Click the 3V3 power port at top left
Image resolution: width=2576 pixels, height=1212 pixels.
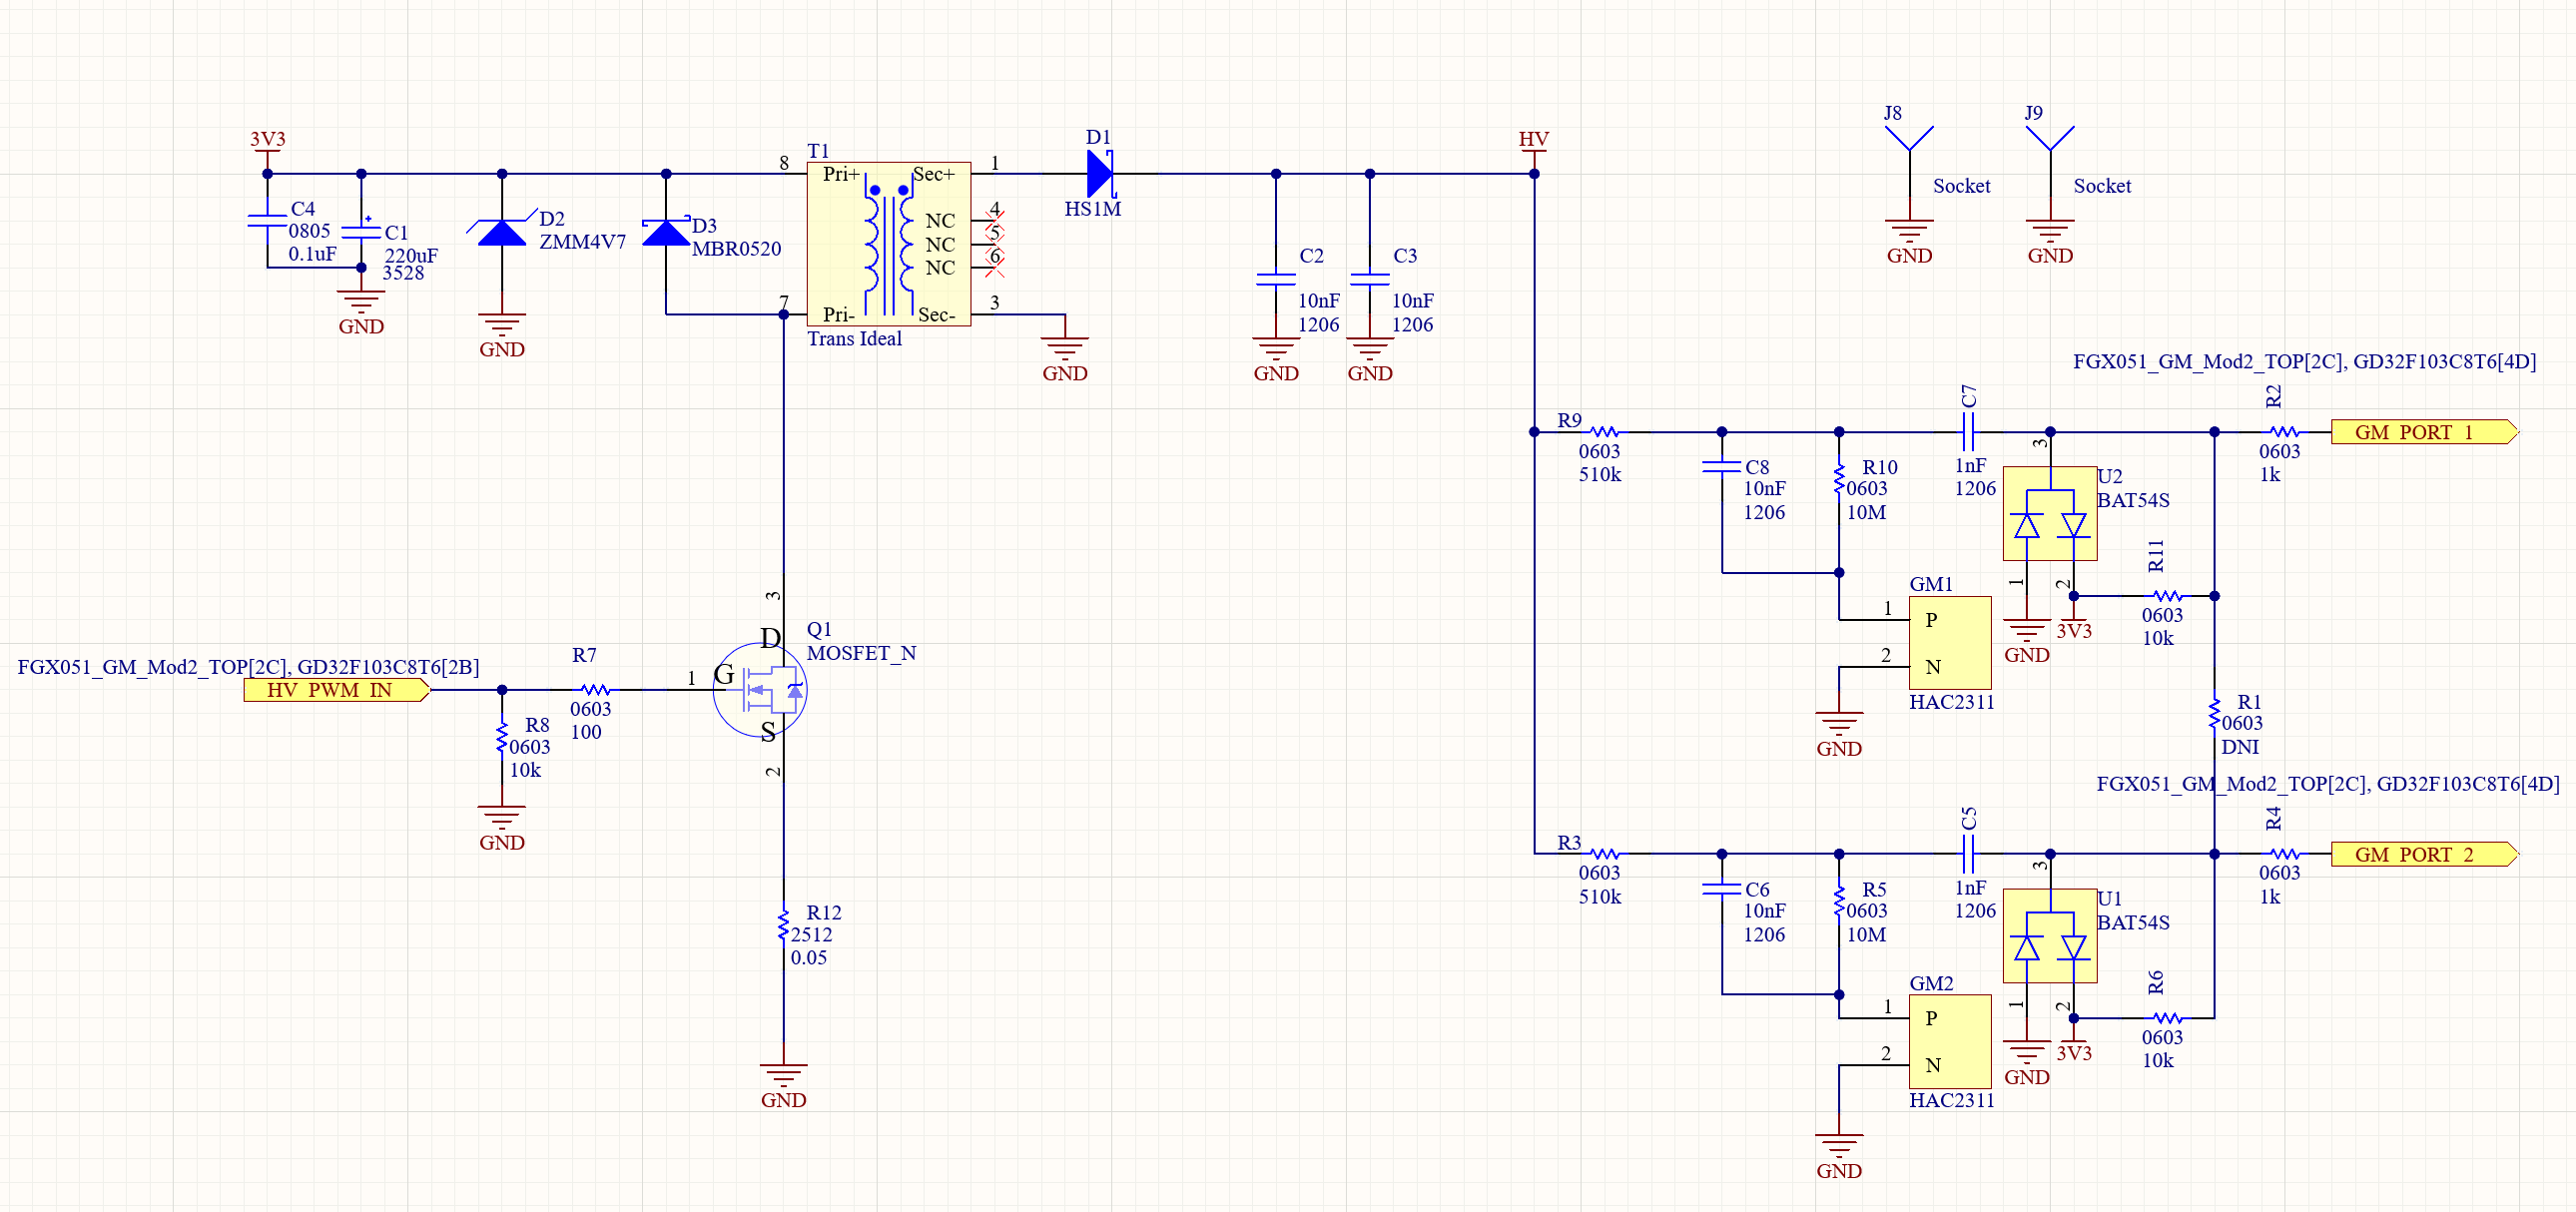pos(267,140)
